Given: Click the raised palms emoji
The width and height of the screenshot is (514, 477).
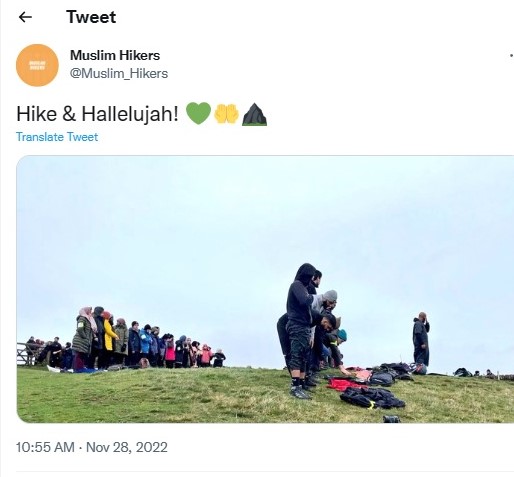Looking at the screenshot, I should (226, 114).
